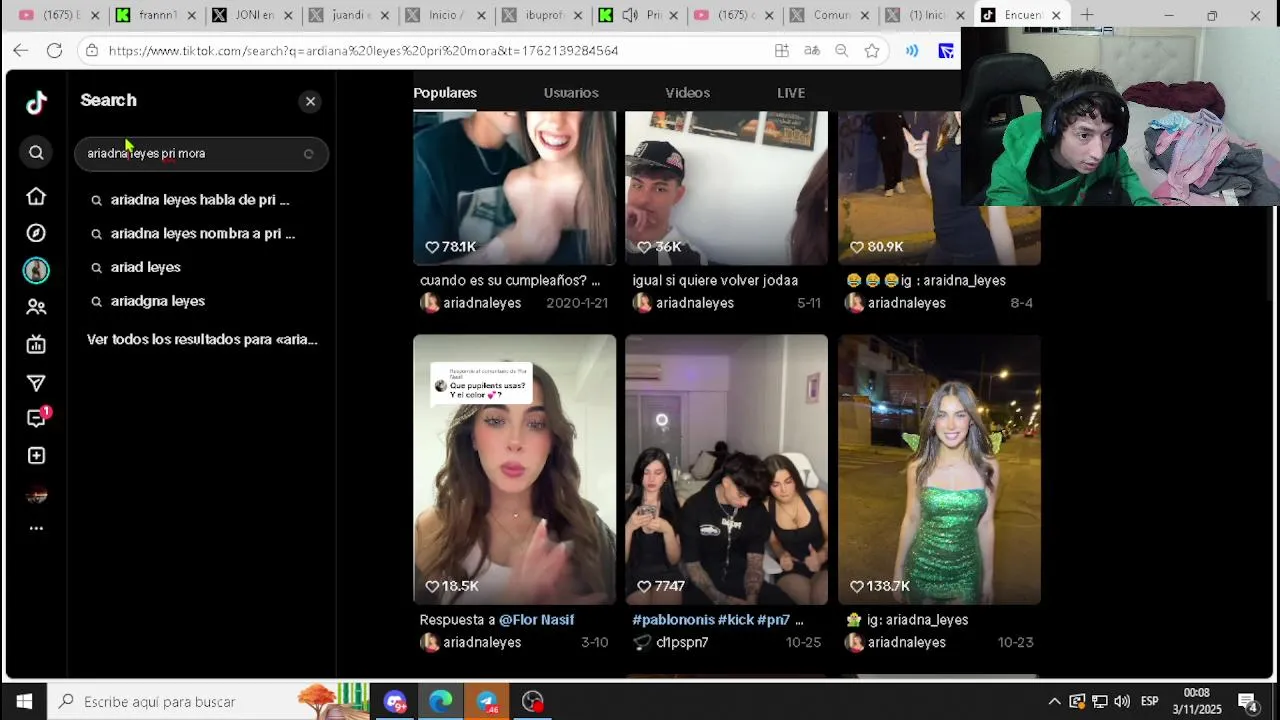Viewport: 1280px width, 720px height.
Task: Click caption 'ig : araidna_leyes'
Action: (x=926, y=281)
